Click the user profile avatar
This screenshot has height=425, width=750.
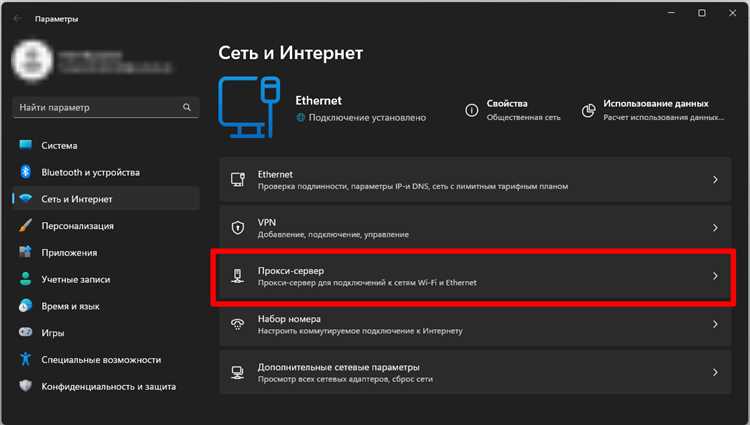[x=32, y=61]
